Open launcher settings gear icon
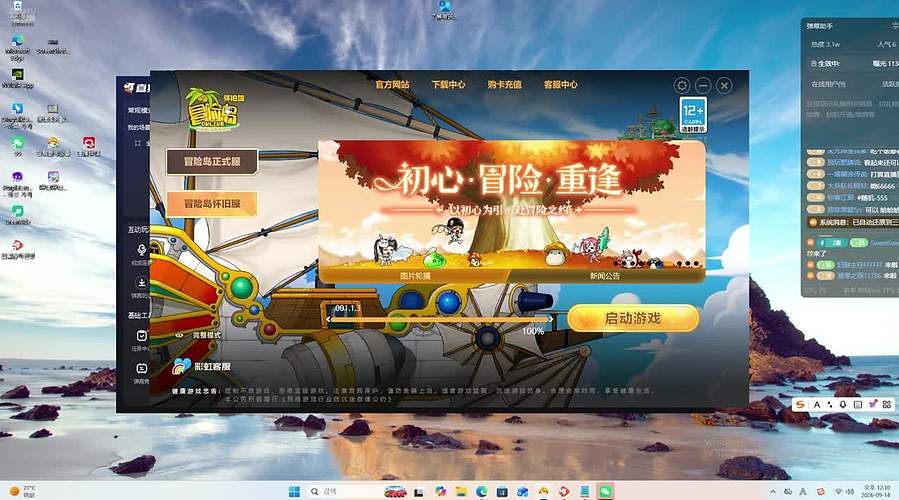This screenshot has height=500, width=899. coord(682,85)
